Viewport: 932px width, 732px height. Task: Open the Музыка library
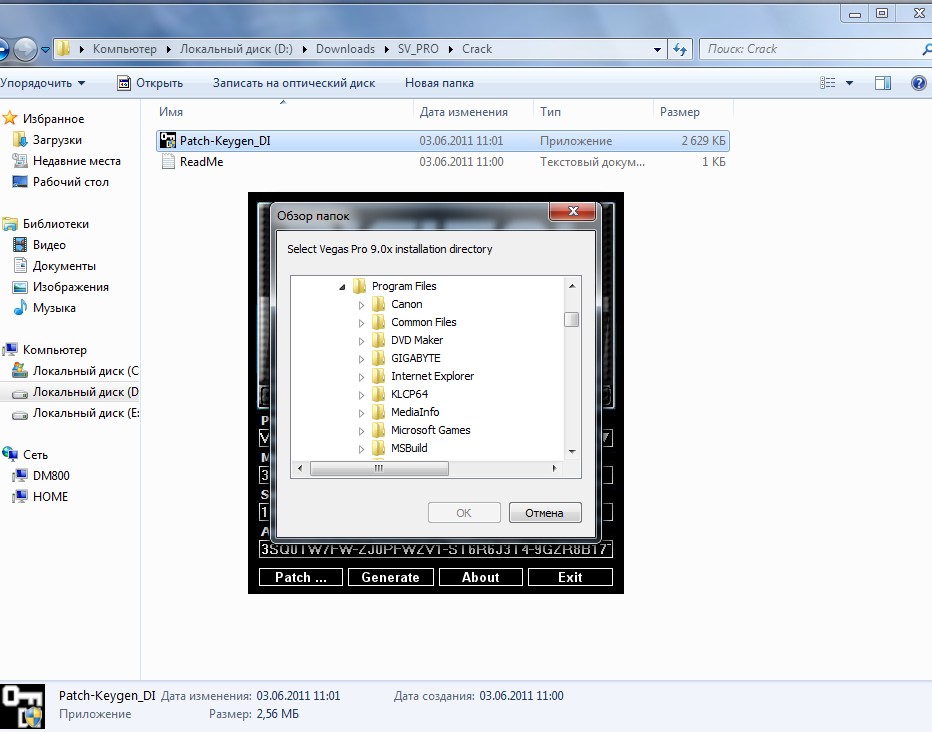point(54,308)
